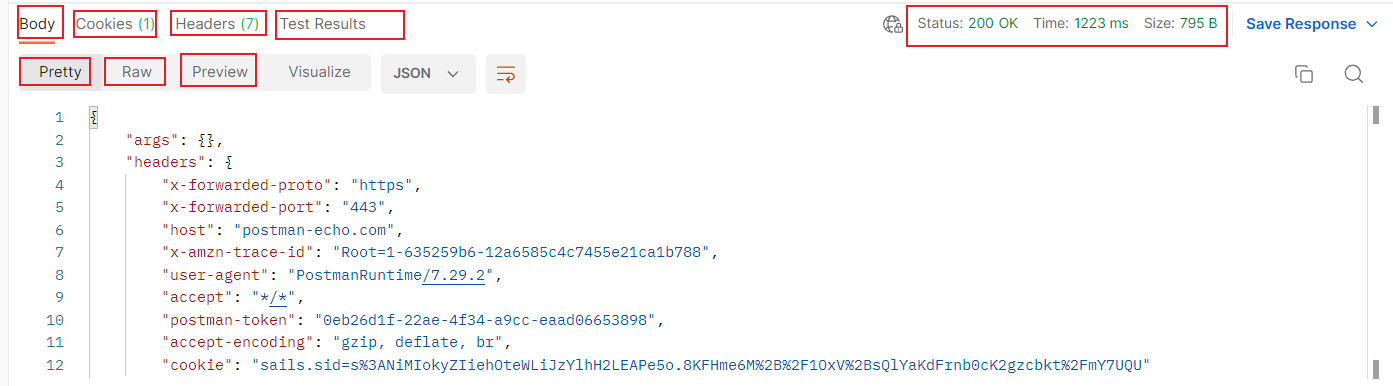Expand the Save Response chevron menu
Screen dimensions: 1393x386
point(1371,24)
